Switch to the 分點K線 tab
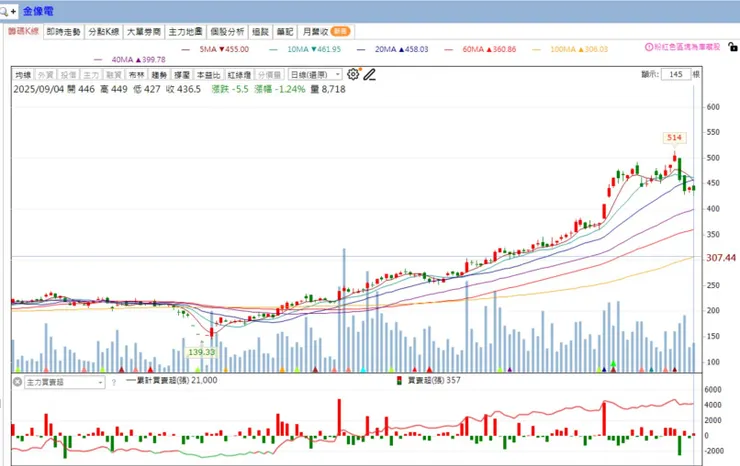 104,32
